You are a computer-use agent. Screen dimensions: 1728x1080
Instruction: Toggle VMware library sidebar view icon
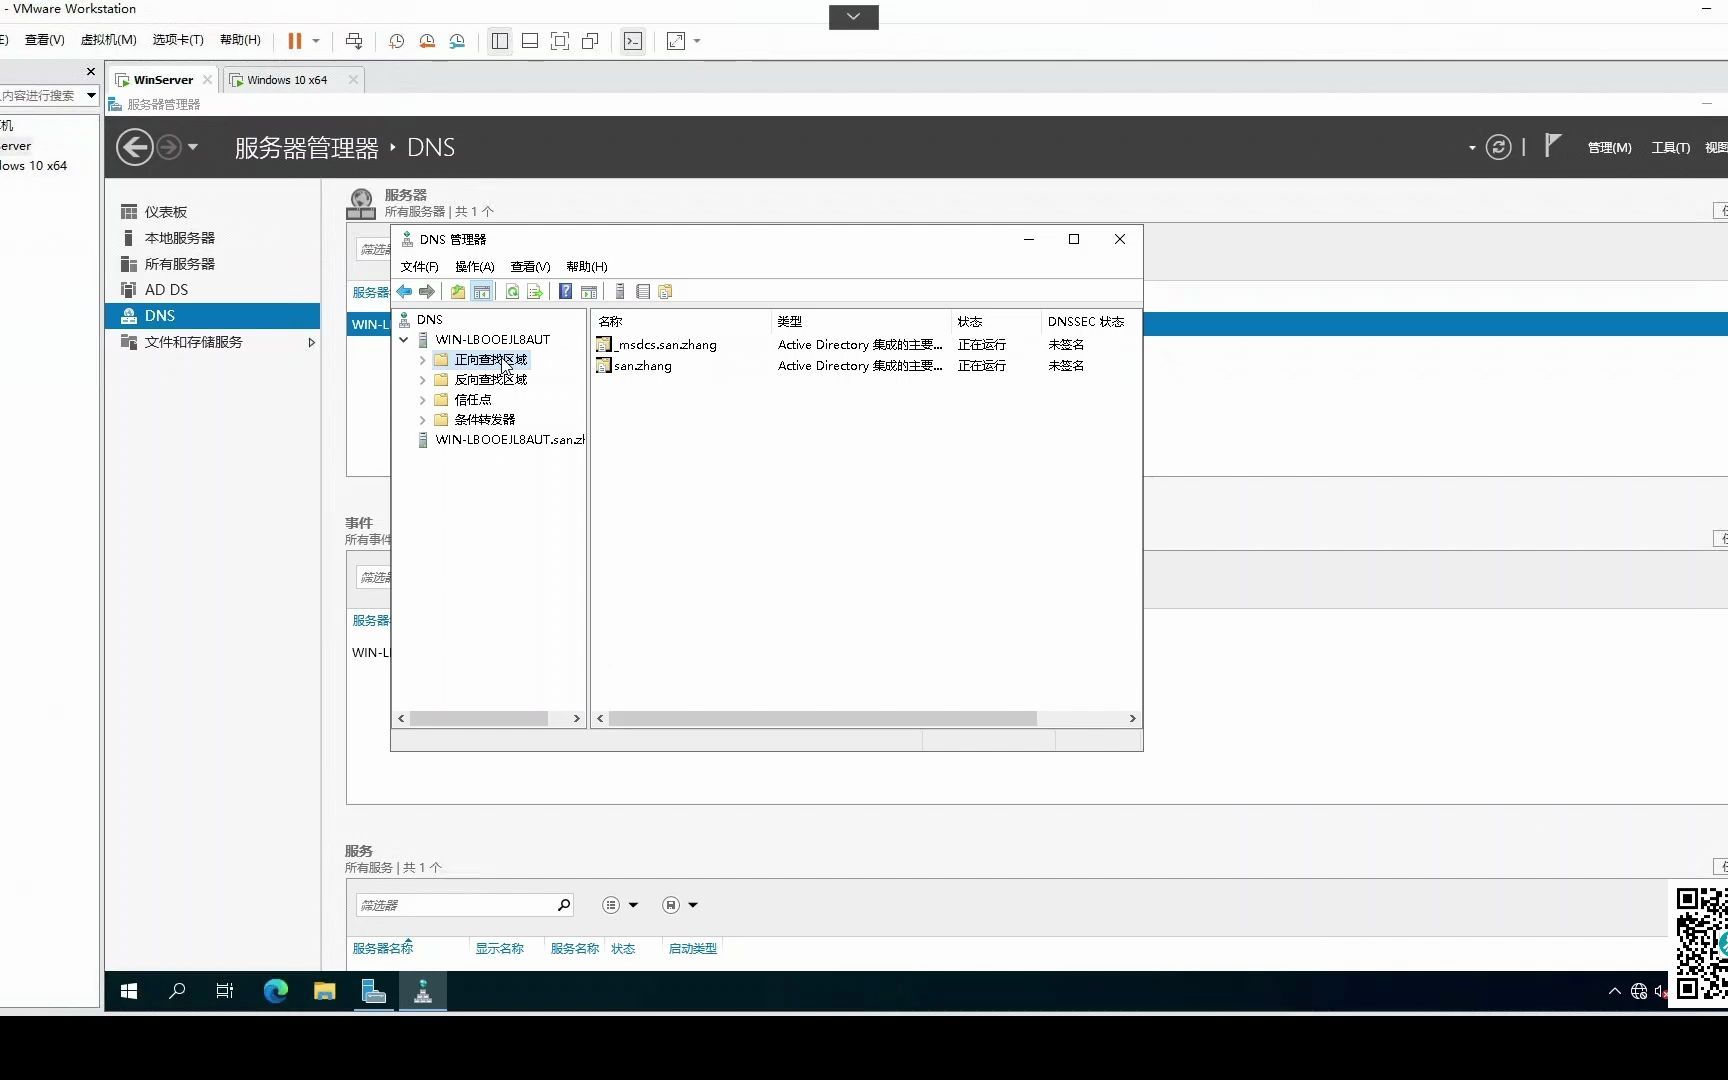point(500,41)
